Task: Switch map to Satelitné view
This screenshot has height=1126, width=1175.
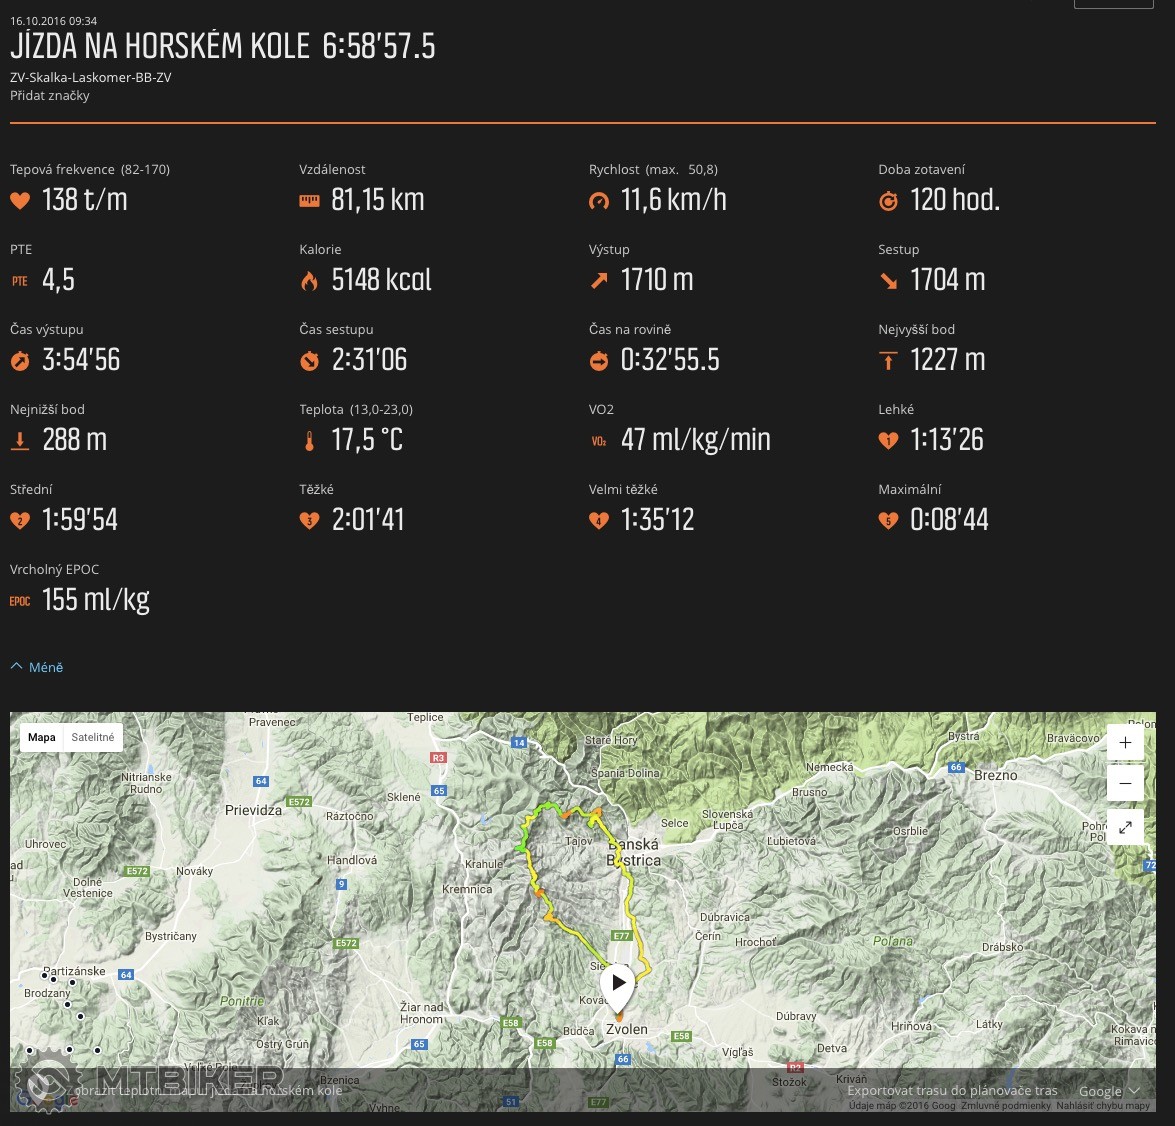Action: [x=93, y=737]
